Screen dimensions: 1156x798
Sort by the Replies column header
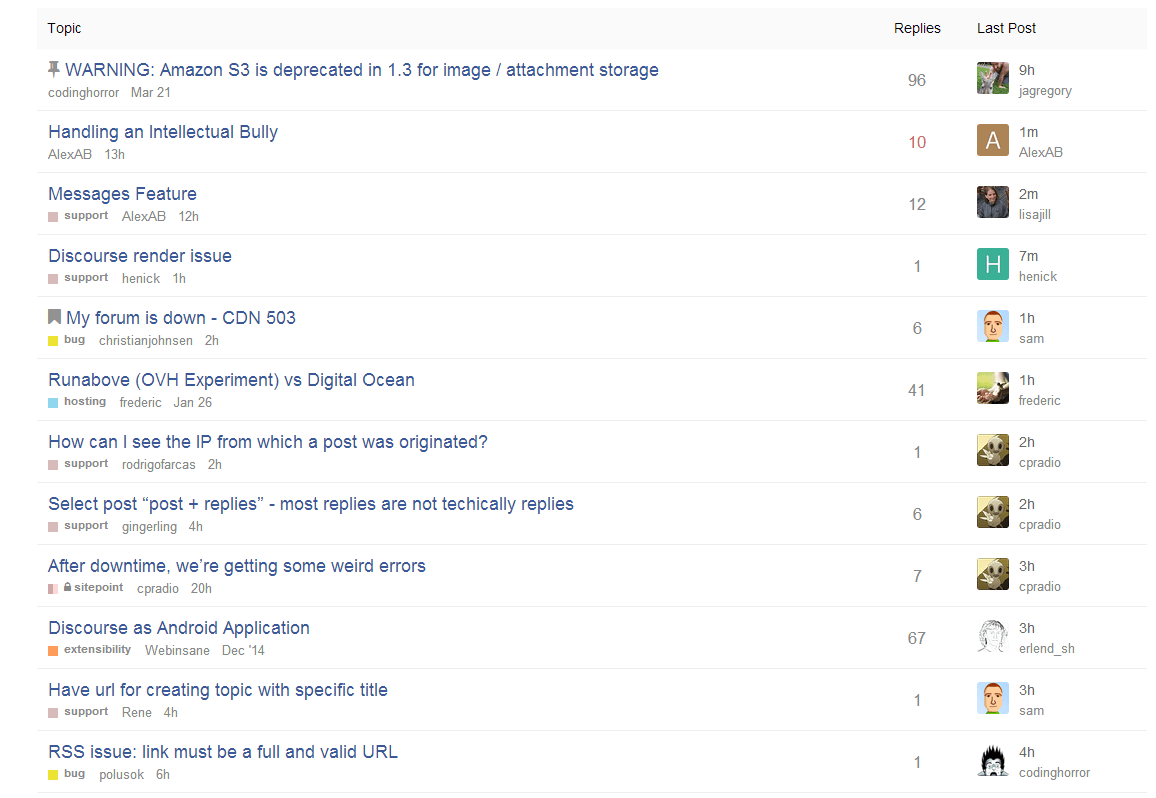pyautogui.click(x=917, y=28)
